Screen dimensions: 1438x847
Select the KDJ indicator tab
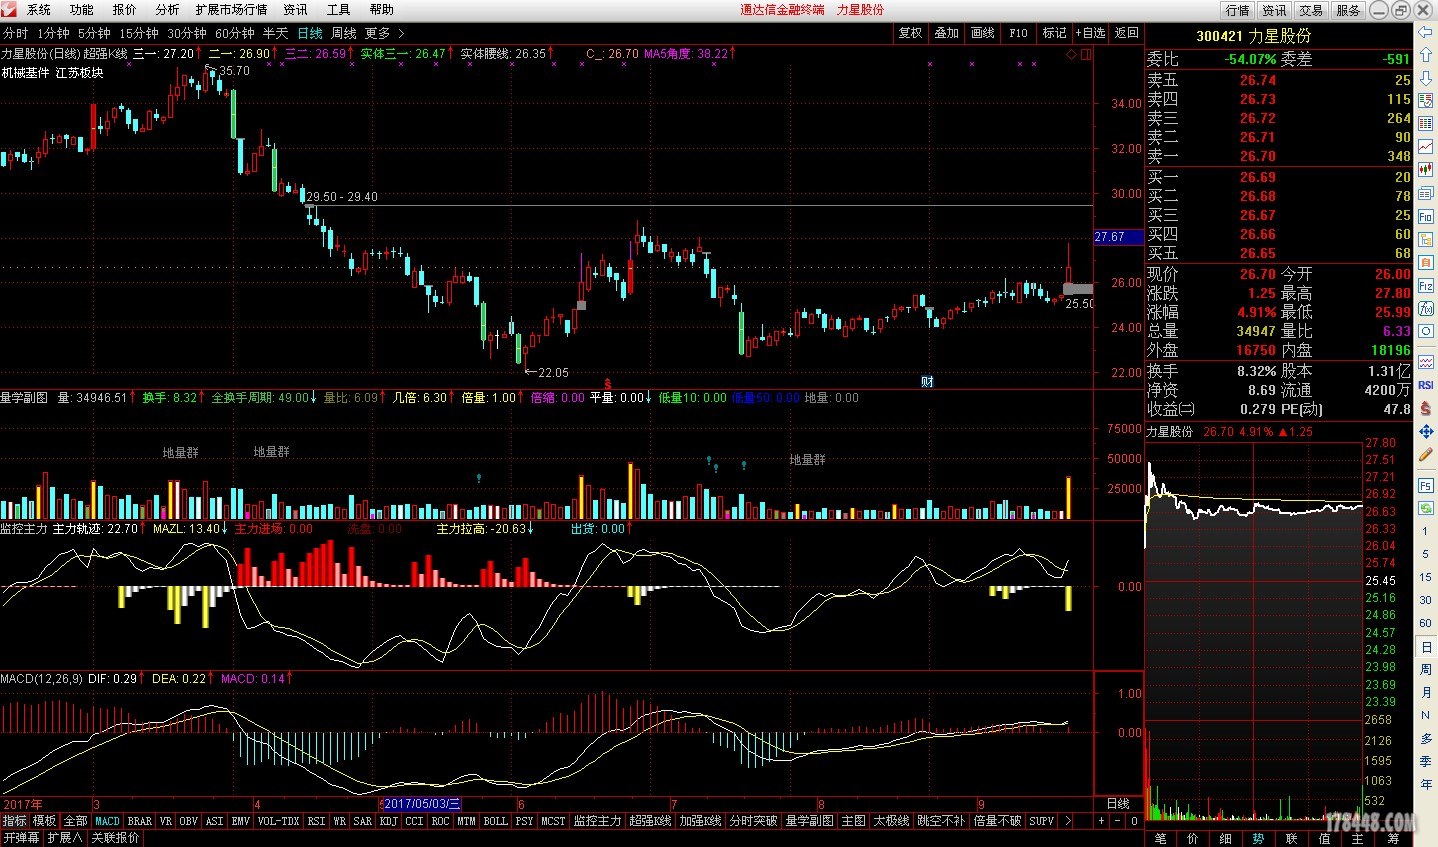click(x=389, y=821)
